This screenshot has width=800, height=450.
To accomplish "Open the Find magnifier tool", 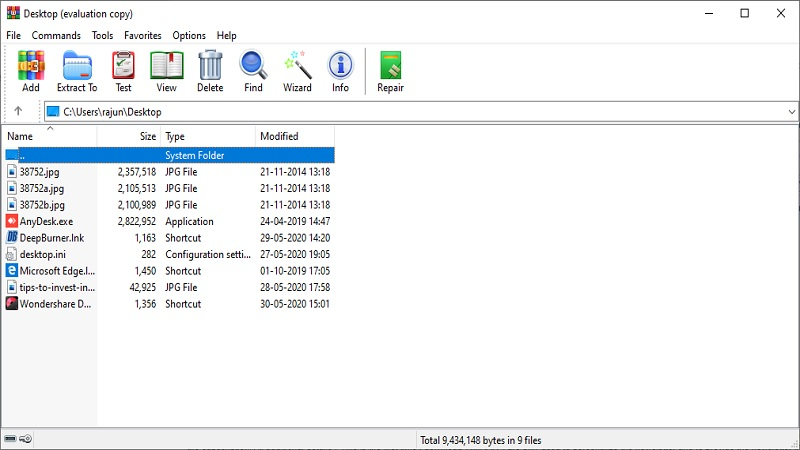I will coord(253,65).
